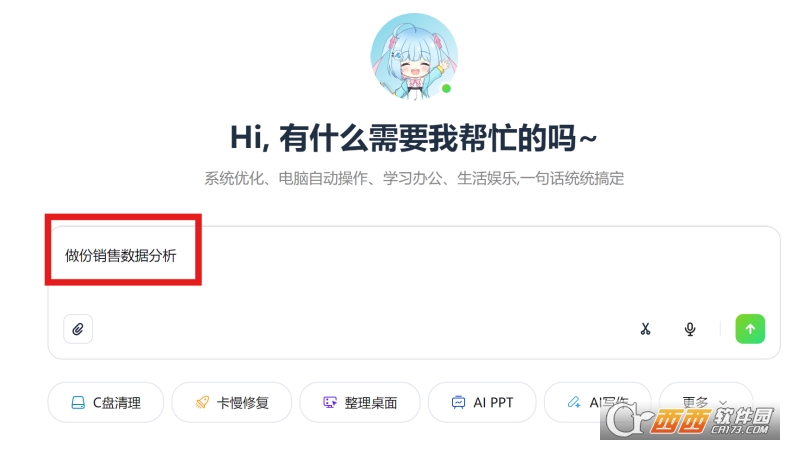Open the C盘清理 shortcut chip

coord(106,403)
